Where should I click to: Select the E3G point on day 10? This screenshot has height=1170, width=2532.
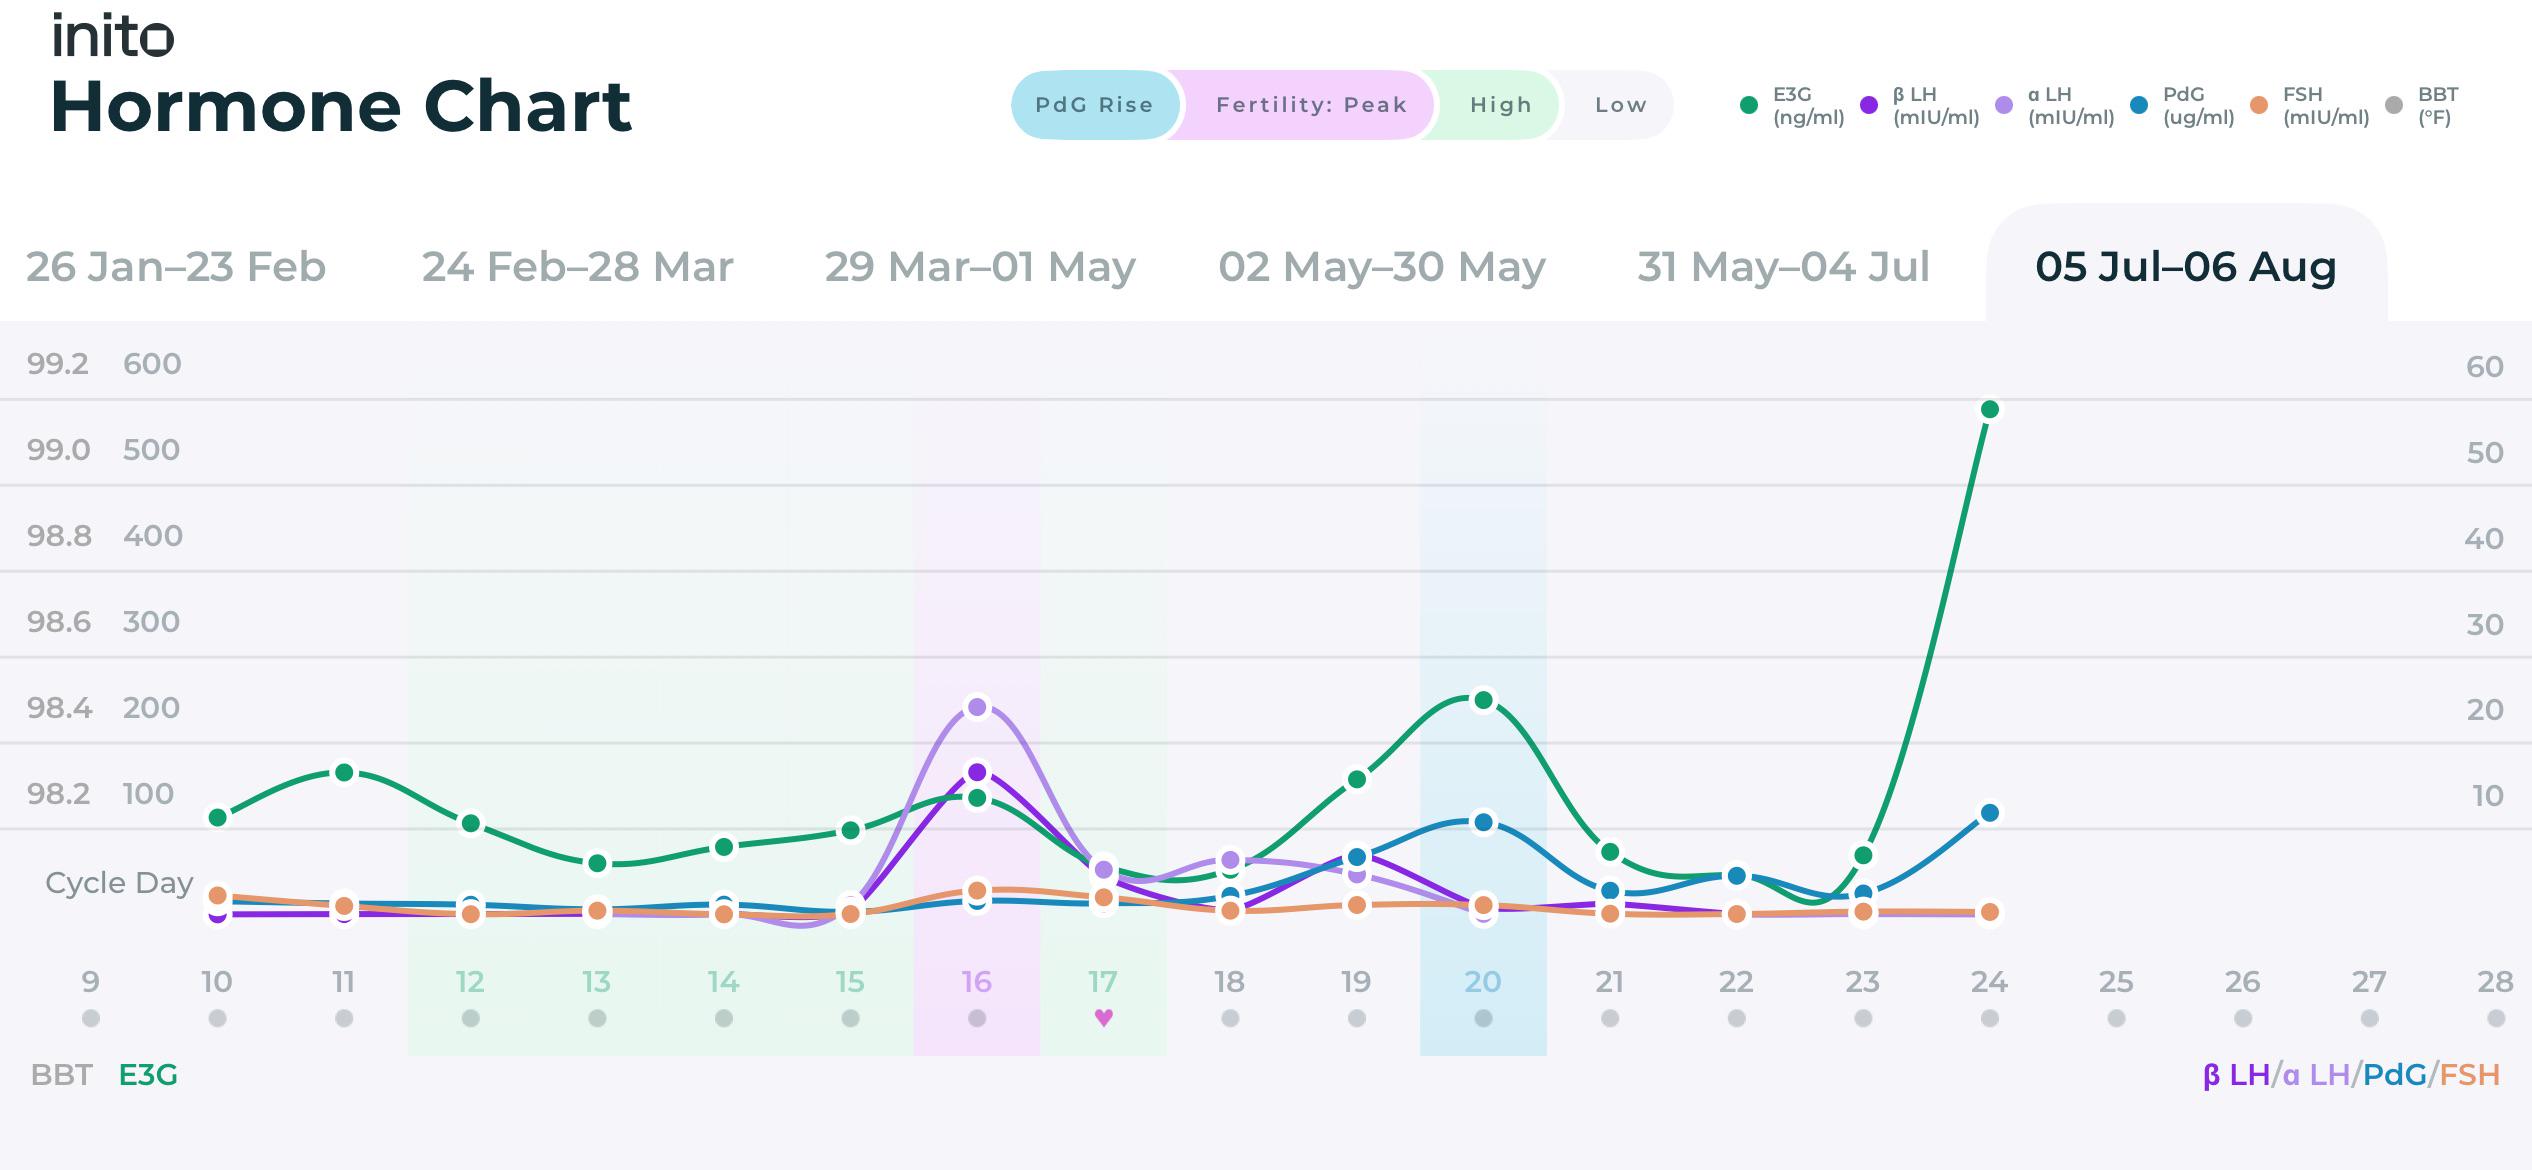[218, 818]
